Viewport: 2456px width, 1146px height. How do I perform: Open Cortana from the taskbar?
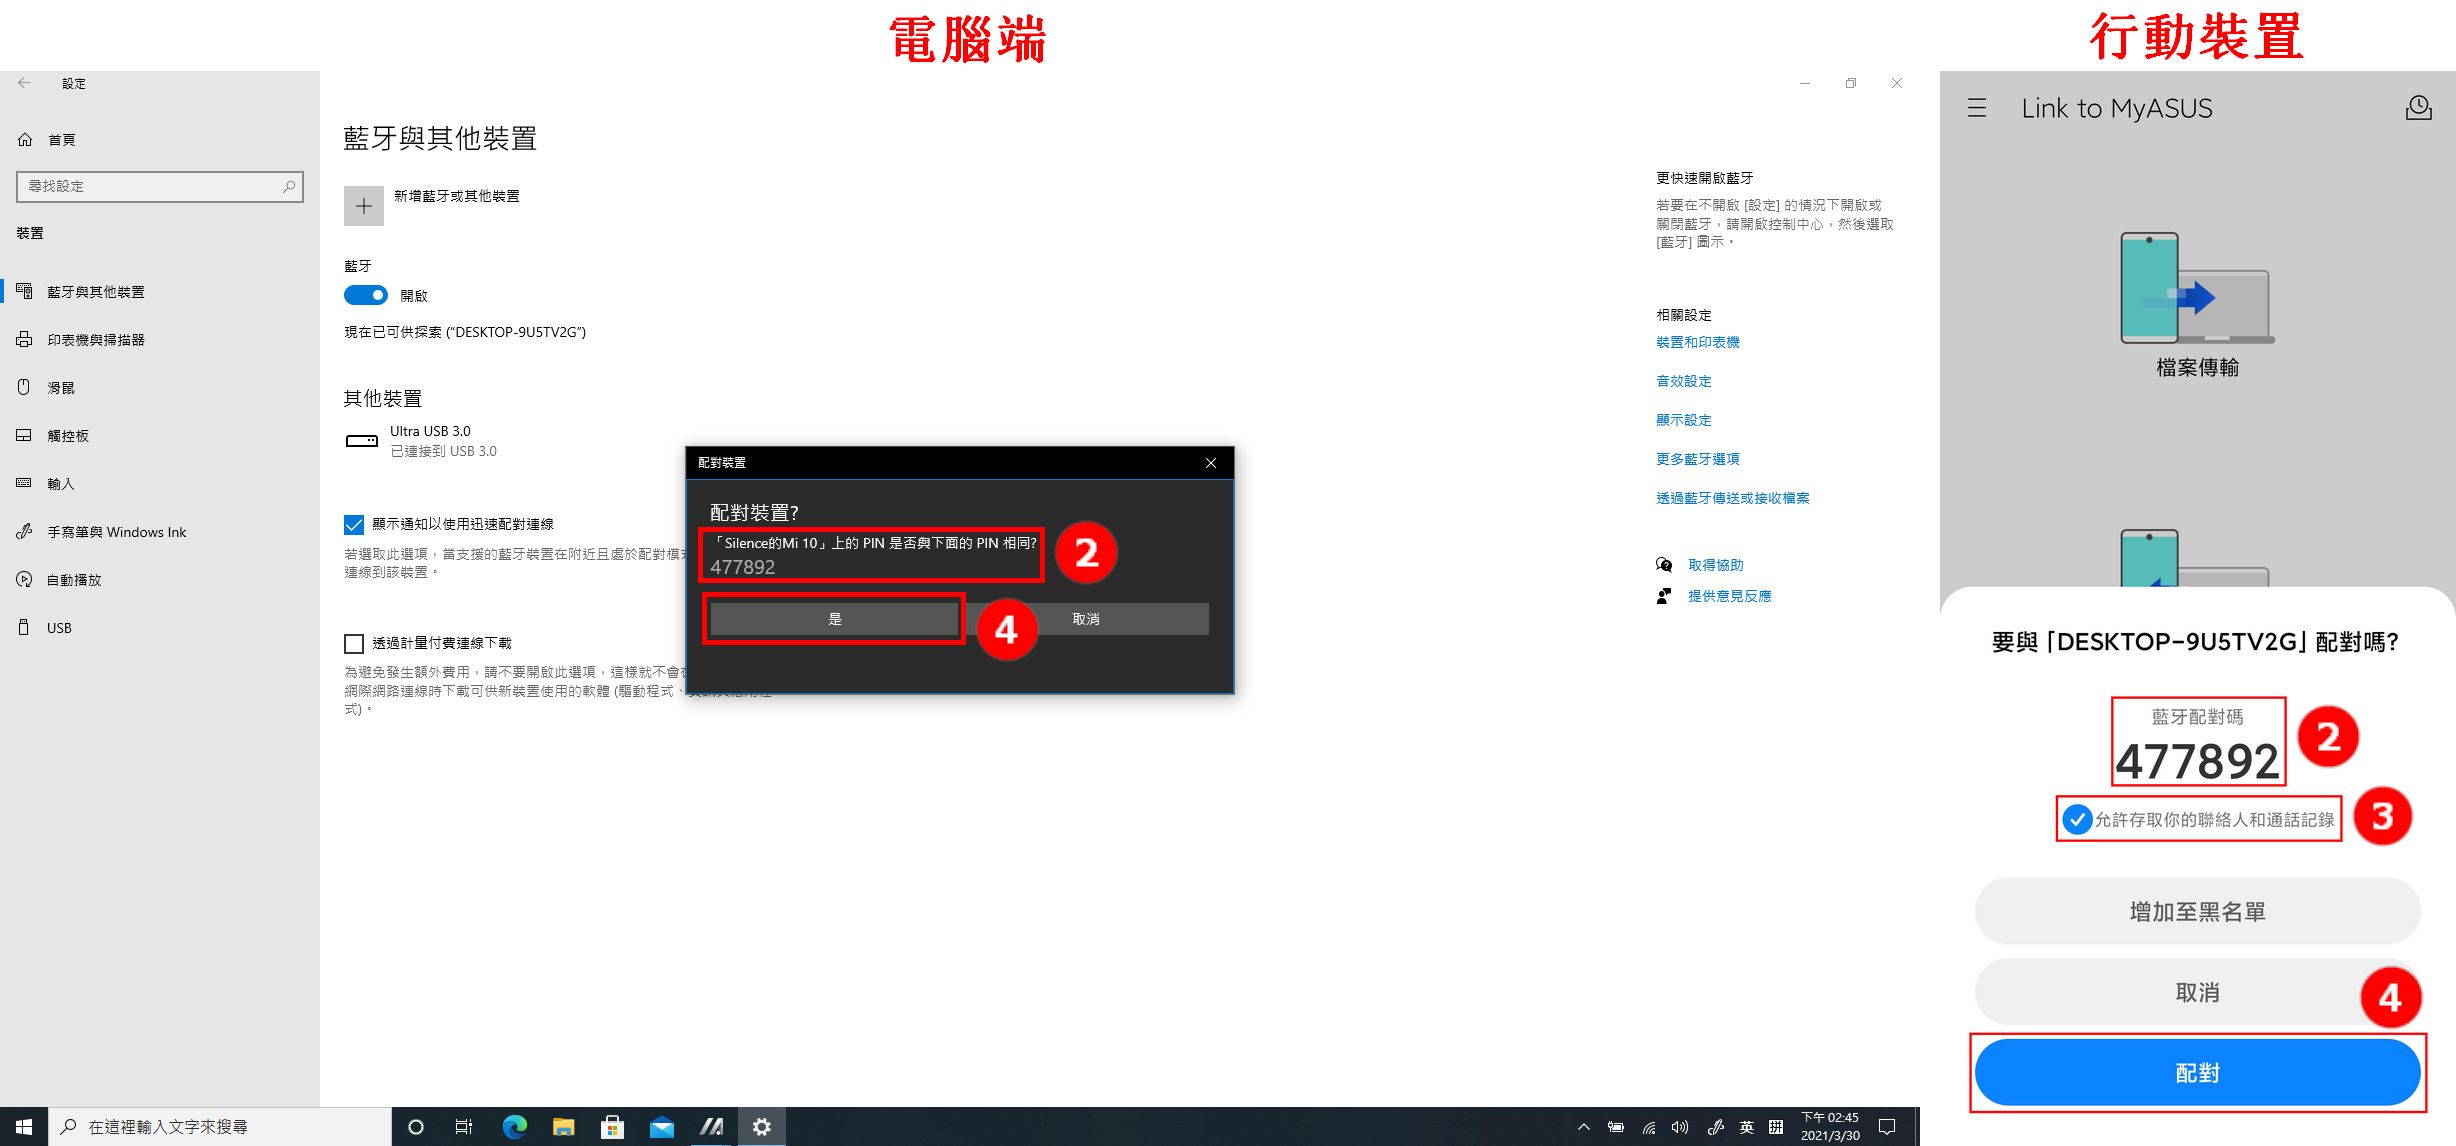pyautogui.click(x=416, y=1127)
